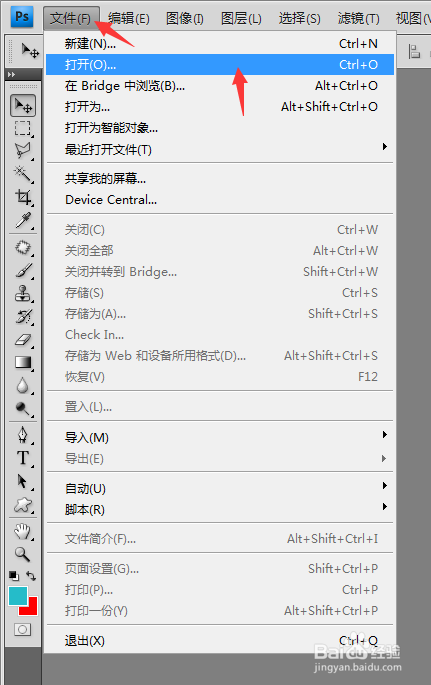Pick the Crop tool

pyautogui.click(x=23, y=197)
